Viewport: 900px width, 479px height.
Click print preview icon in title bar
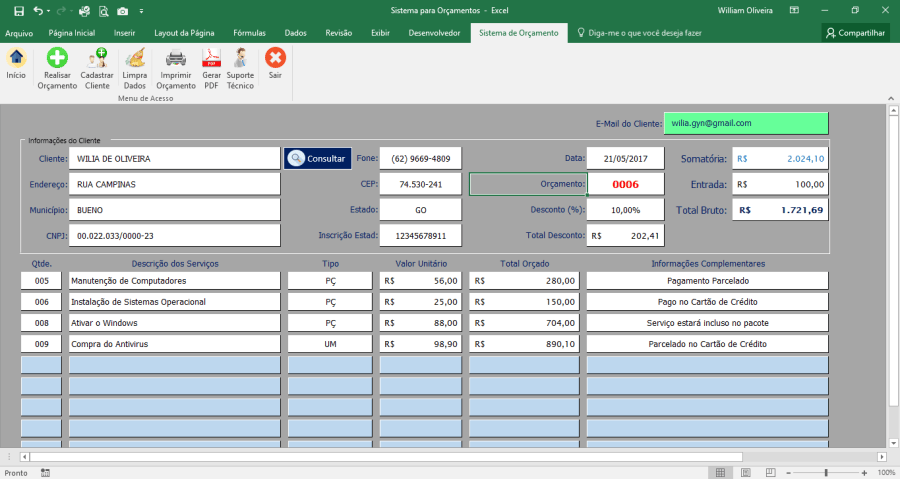[103, 11]
